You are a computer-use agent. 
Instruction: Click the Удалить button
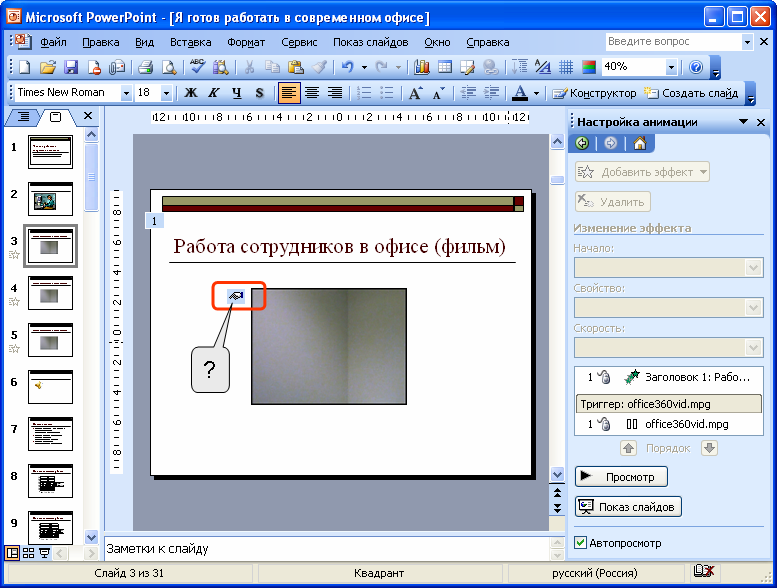click(612, 202)
